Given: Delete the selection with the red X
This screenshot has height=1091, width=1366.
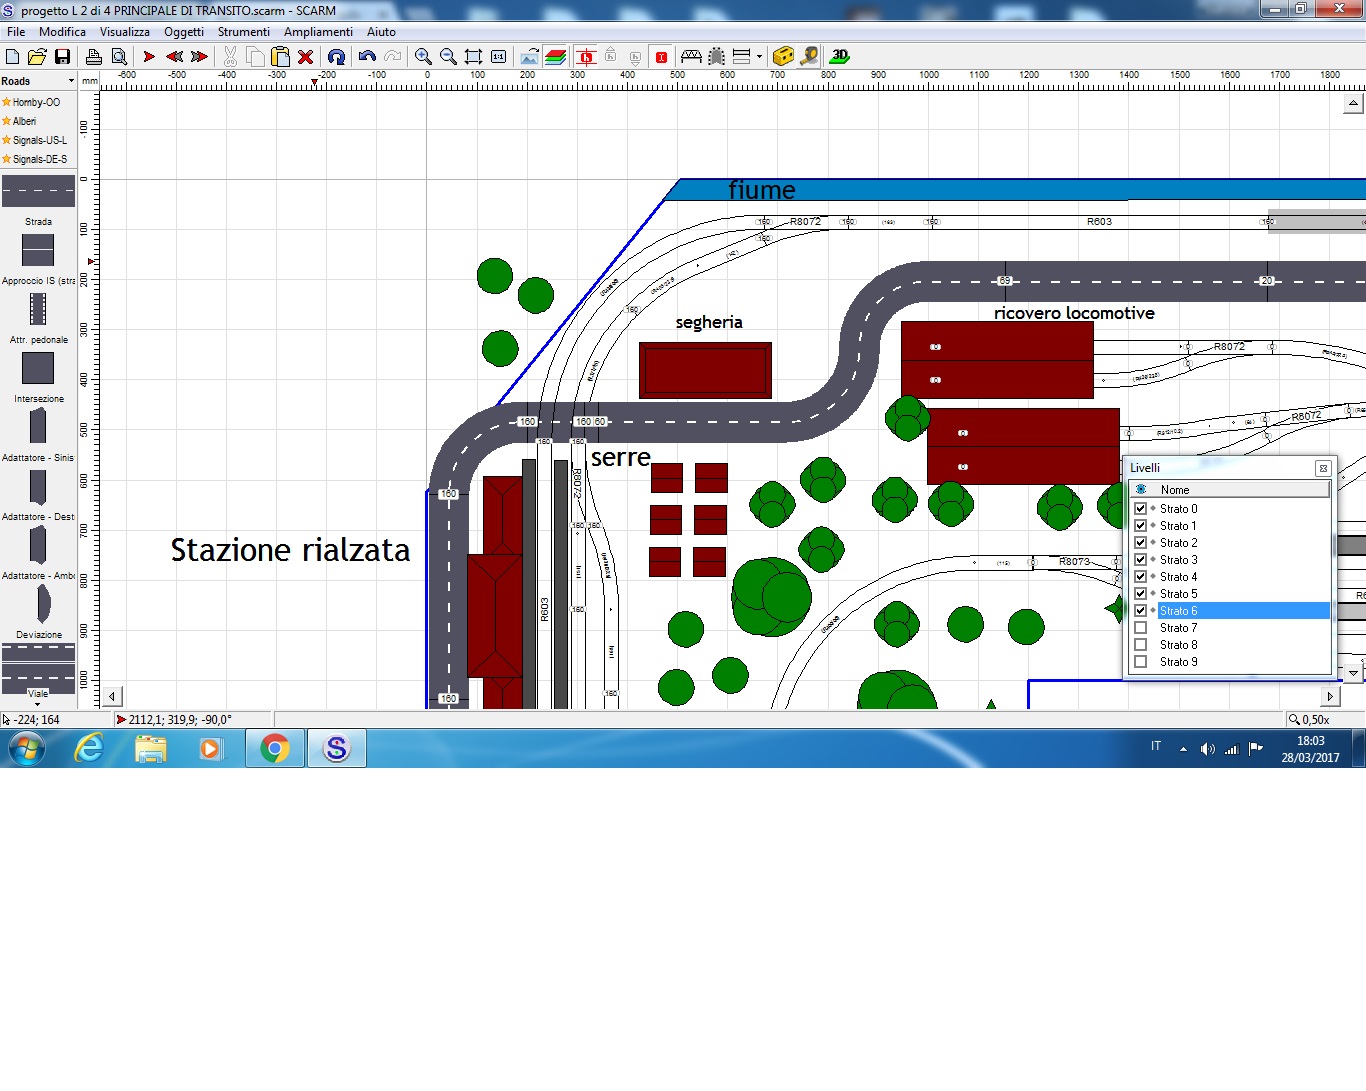Looking at the screenshot, I should [305, 57].
